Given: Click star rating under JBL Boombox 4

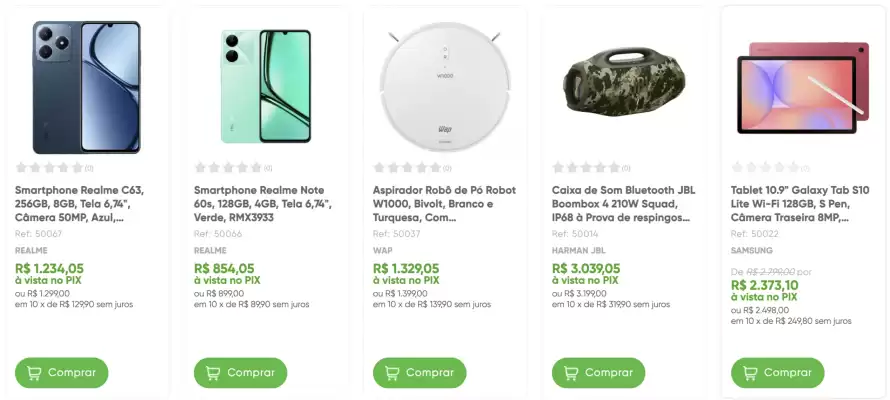Looking at the screenshot, I should pos(587,168).
